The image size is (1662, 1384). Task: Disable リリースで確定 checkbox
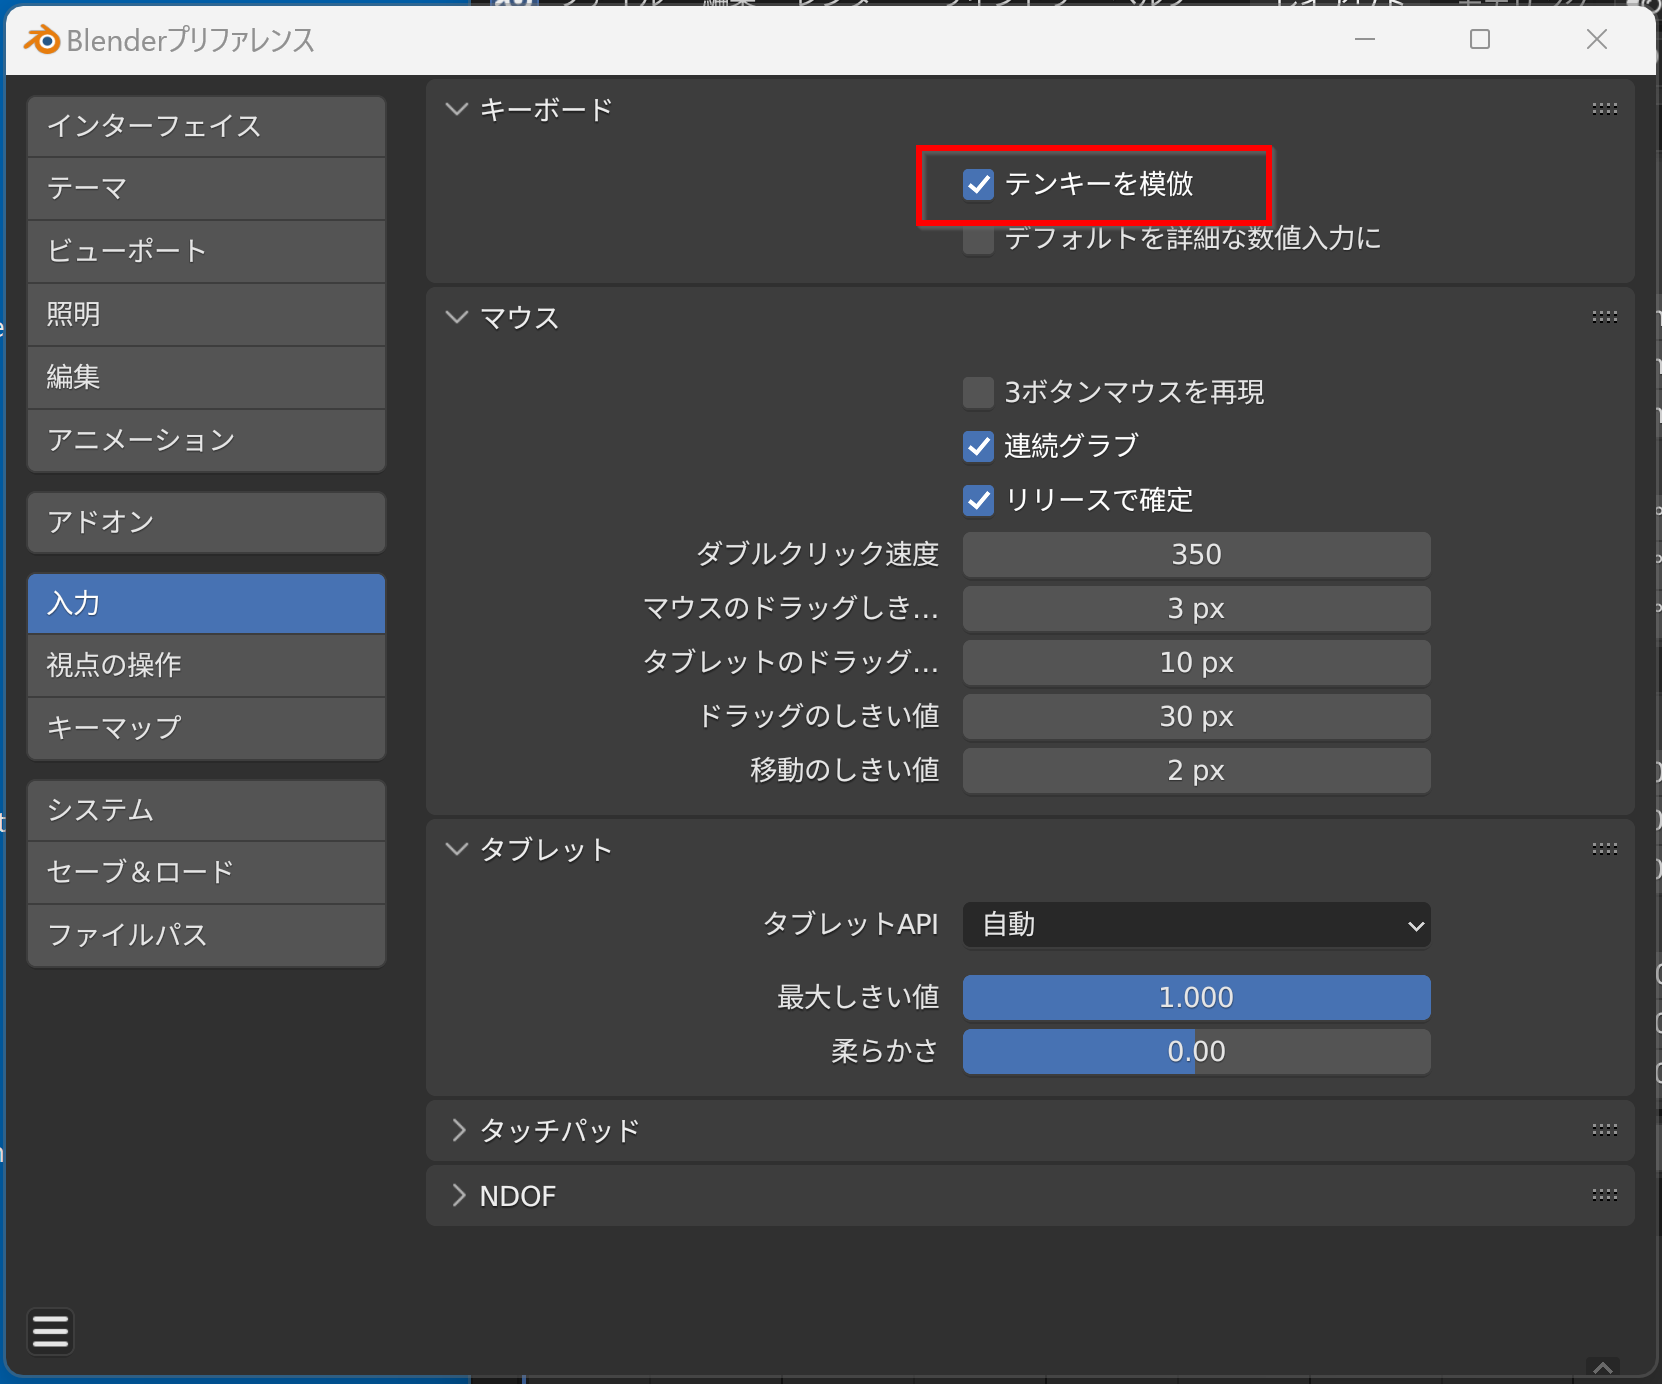(x=978, y=500)
